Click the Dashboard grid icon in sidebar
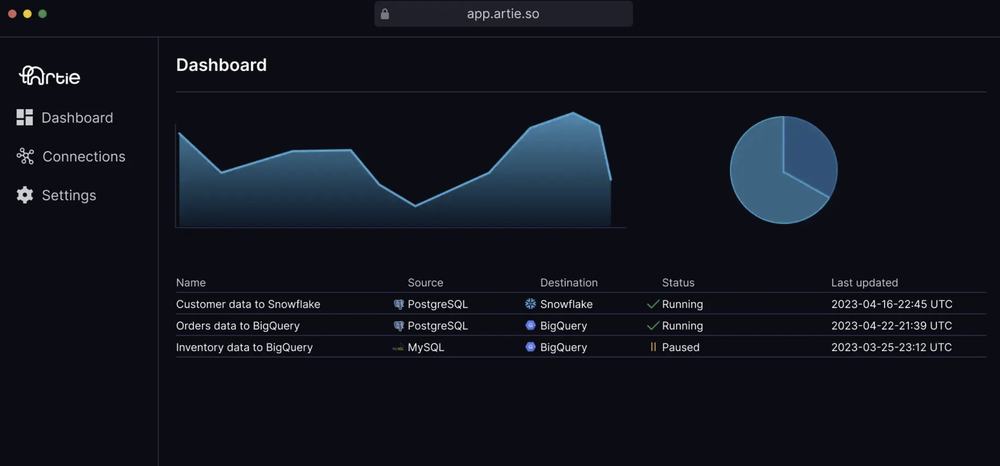The image size is (1000, 466). tap(25, 117)
